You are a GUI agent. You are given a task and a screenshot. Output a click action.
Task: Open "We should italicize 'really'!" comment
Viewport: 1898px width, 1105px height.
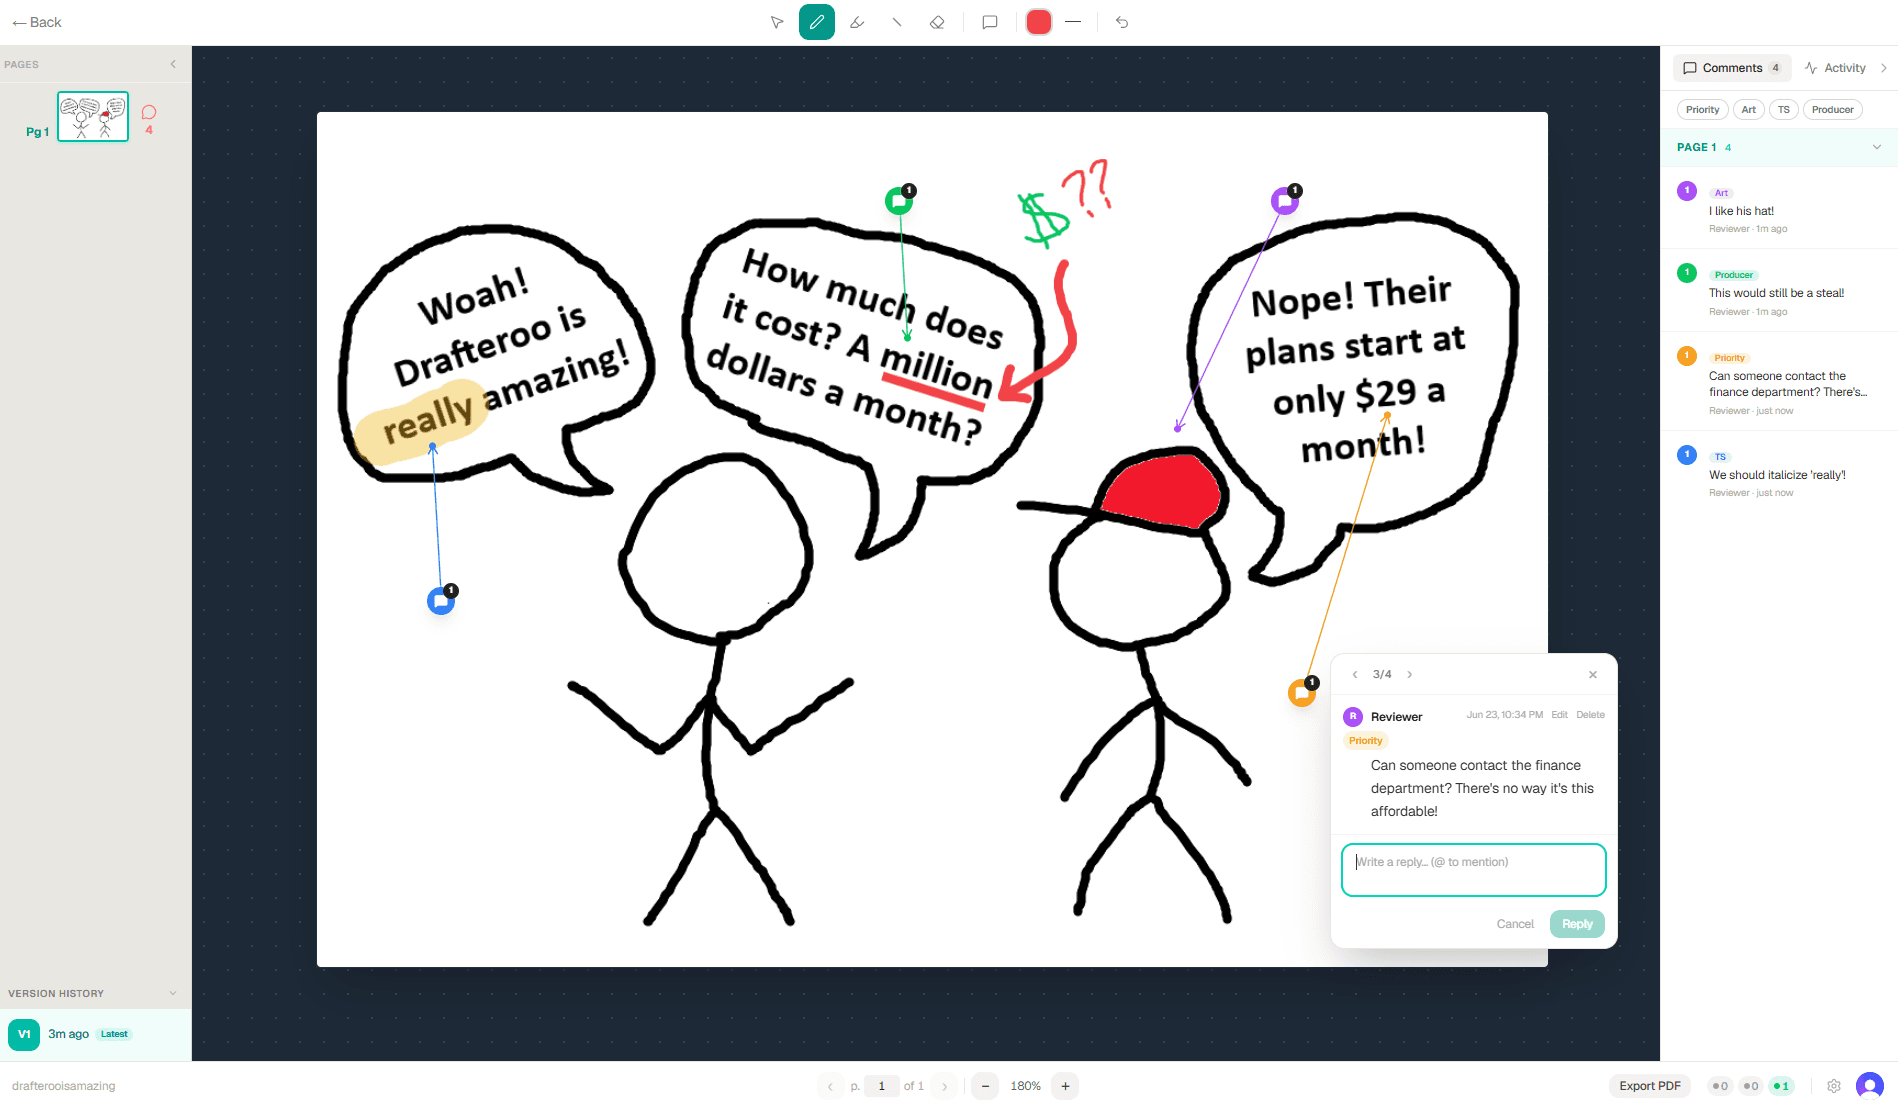click(x=1780, y=473)
